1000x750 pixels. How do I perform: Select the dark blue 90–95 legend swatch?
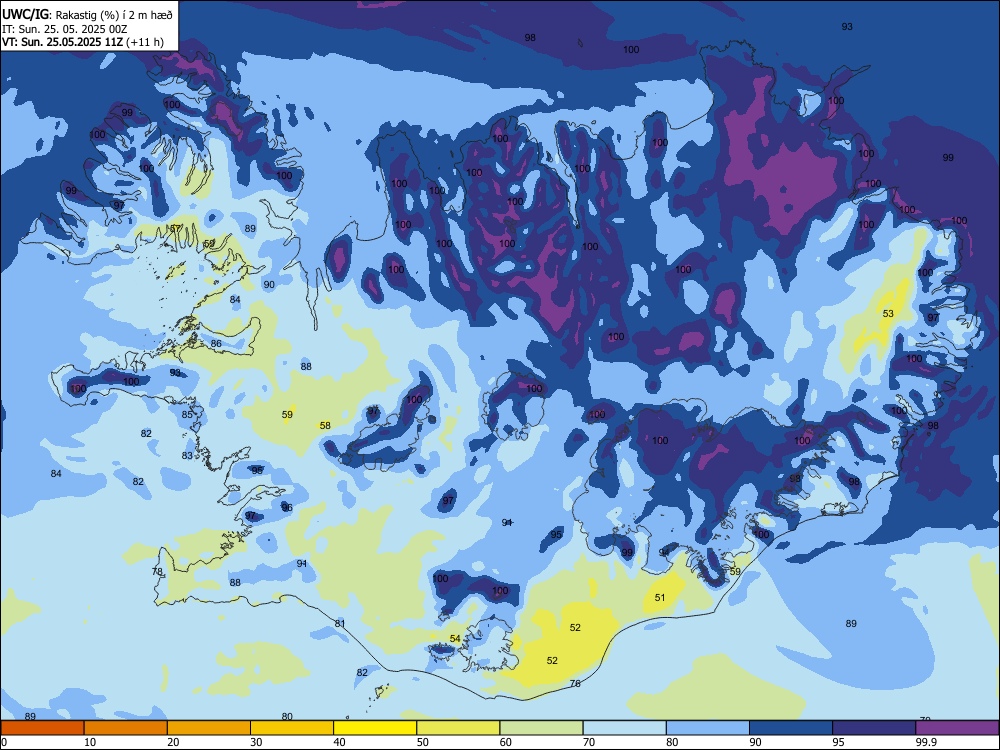tap(791, 728)
